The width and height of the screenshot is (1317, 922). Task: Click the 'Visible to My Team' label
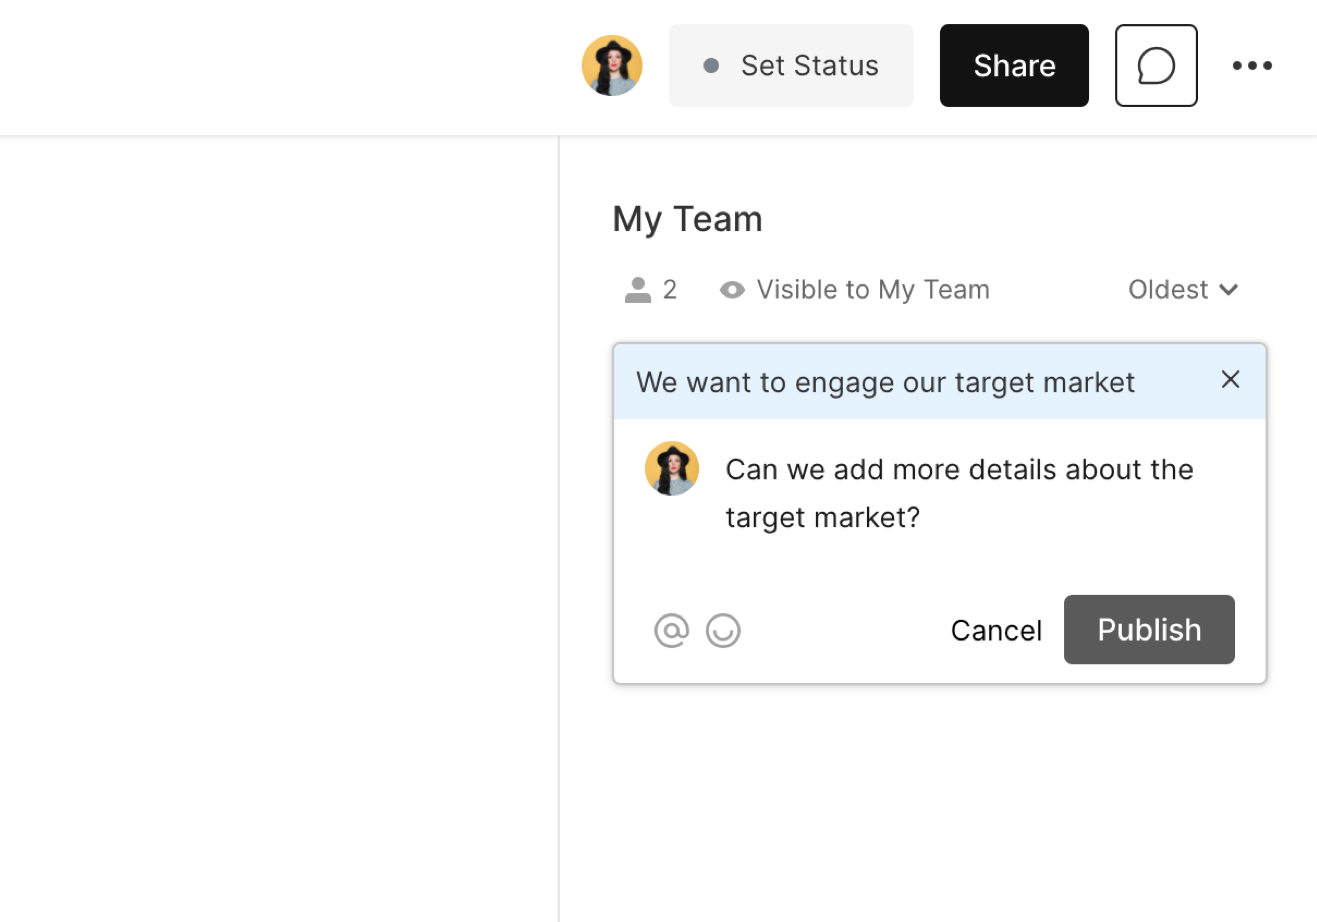pyautogui.click(x=872, y=290)
